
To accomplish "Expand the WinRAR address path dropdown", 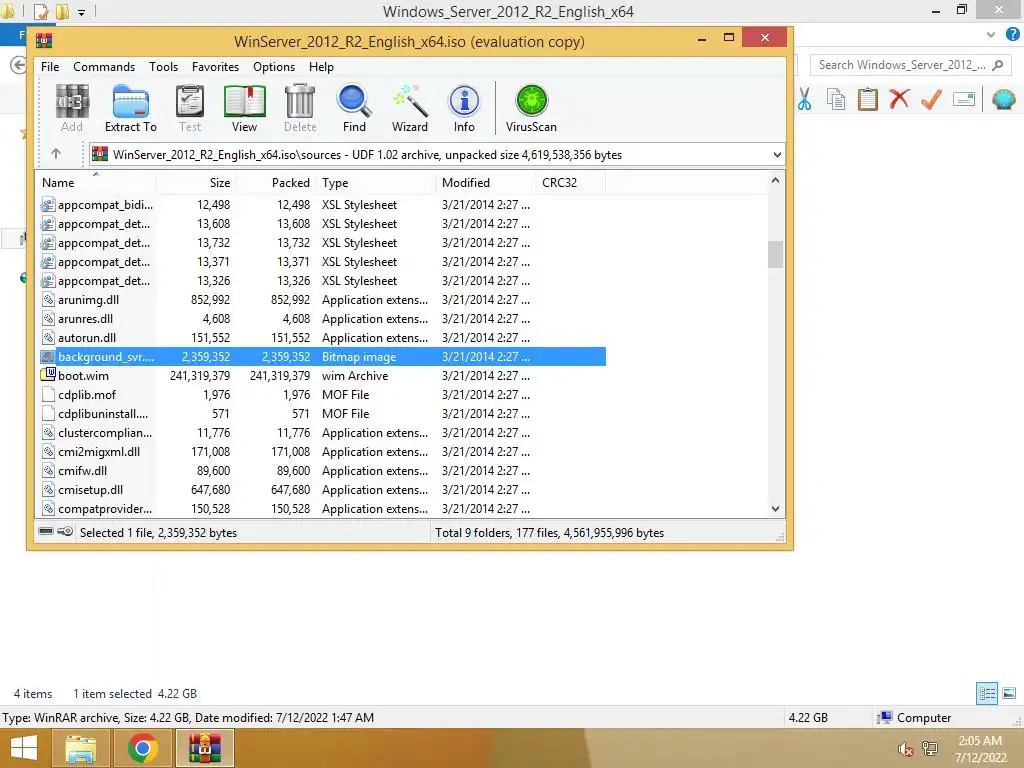I will click(x=777, y=155).
